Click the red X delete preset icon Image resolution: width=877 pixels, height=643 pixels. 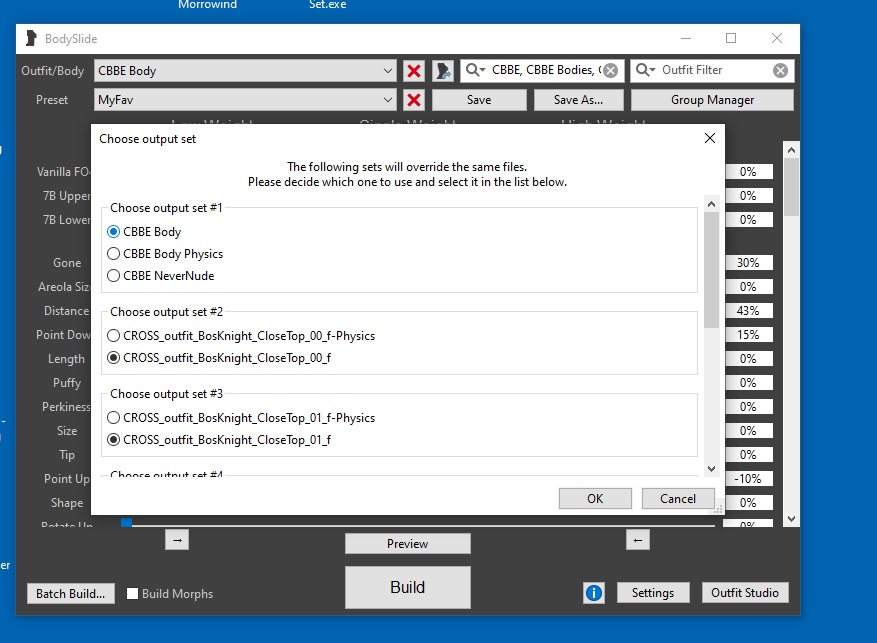point(414,100)
